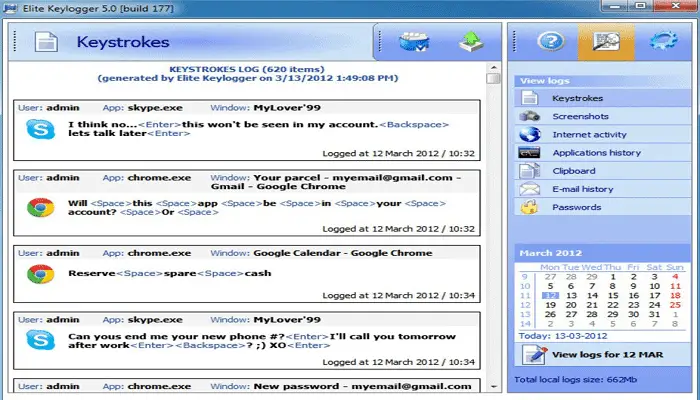Select March 13 in the calendar
The image size is (700, 400).
click(571, 296)
